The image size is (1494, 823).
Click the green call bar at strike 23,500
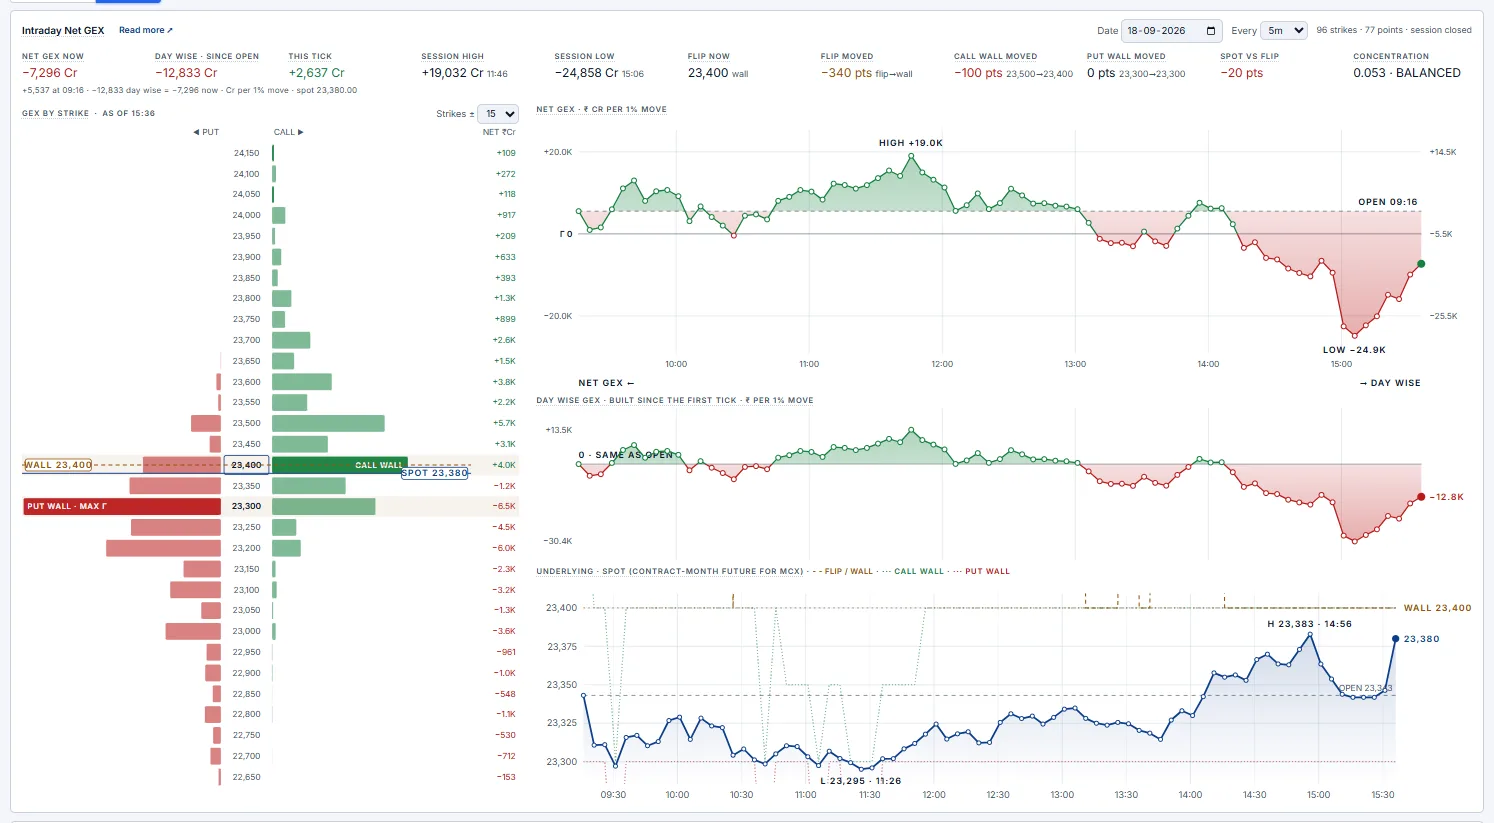[328, 423]
